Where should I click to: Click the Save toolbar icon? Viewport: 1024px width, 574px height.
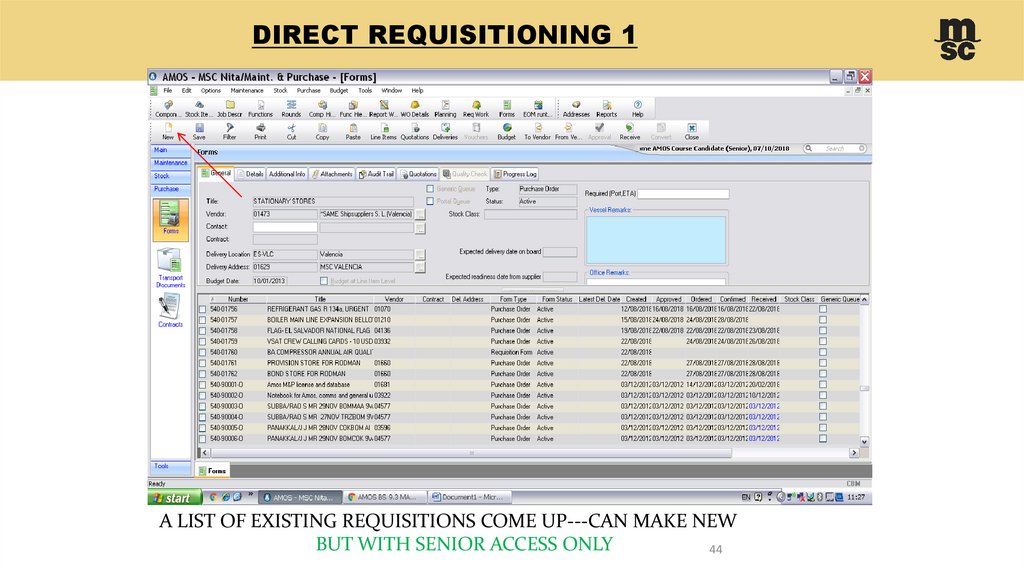click(199, 131)
